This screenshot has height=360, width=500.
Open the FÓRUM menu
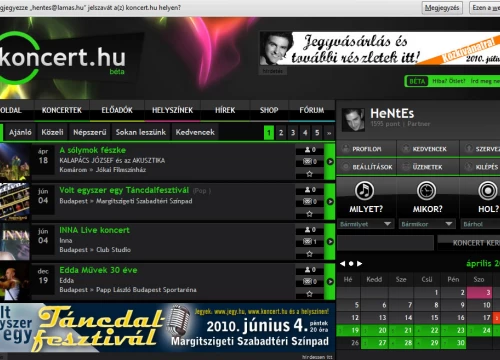click(312, 110)
